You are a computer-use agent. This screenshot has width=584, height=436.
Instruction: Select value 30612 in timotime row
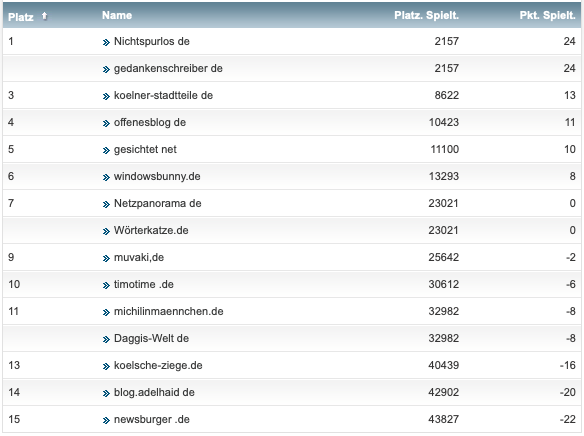click(444, 284)
